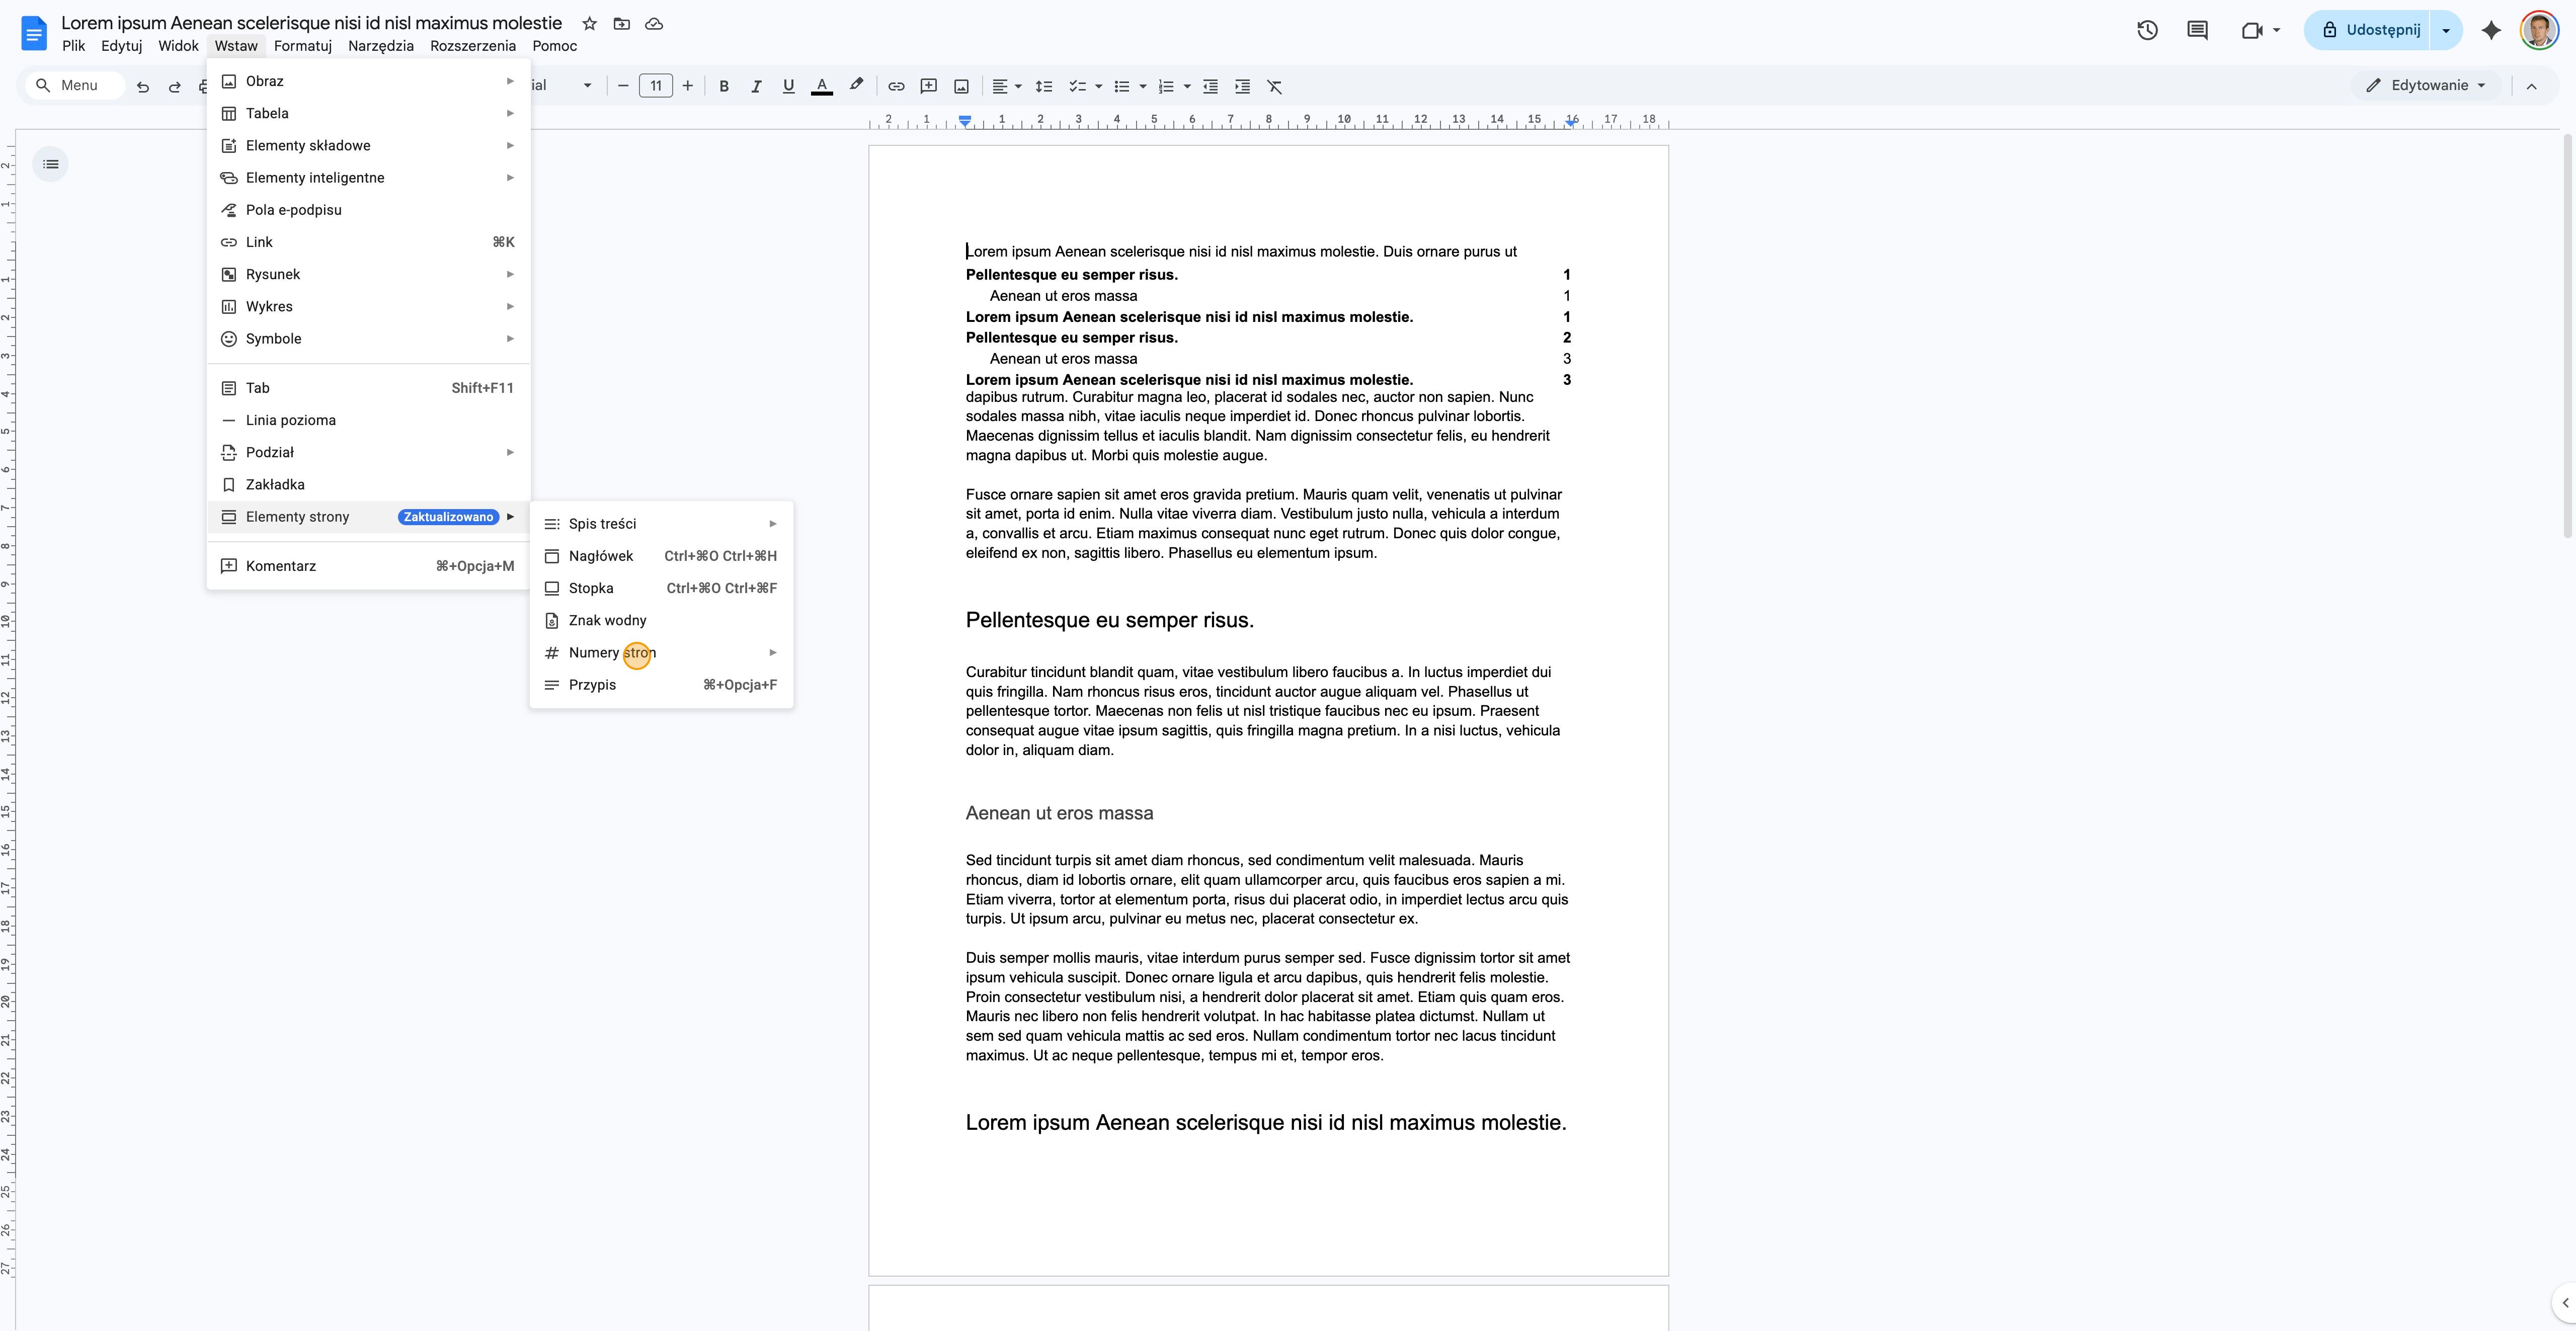Click the increase indent icon

pos(1242,86)
